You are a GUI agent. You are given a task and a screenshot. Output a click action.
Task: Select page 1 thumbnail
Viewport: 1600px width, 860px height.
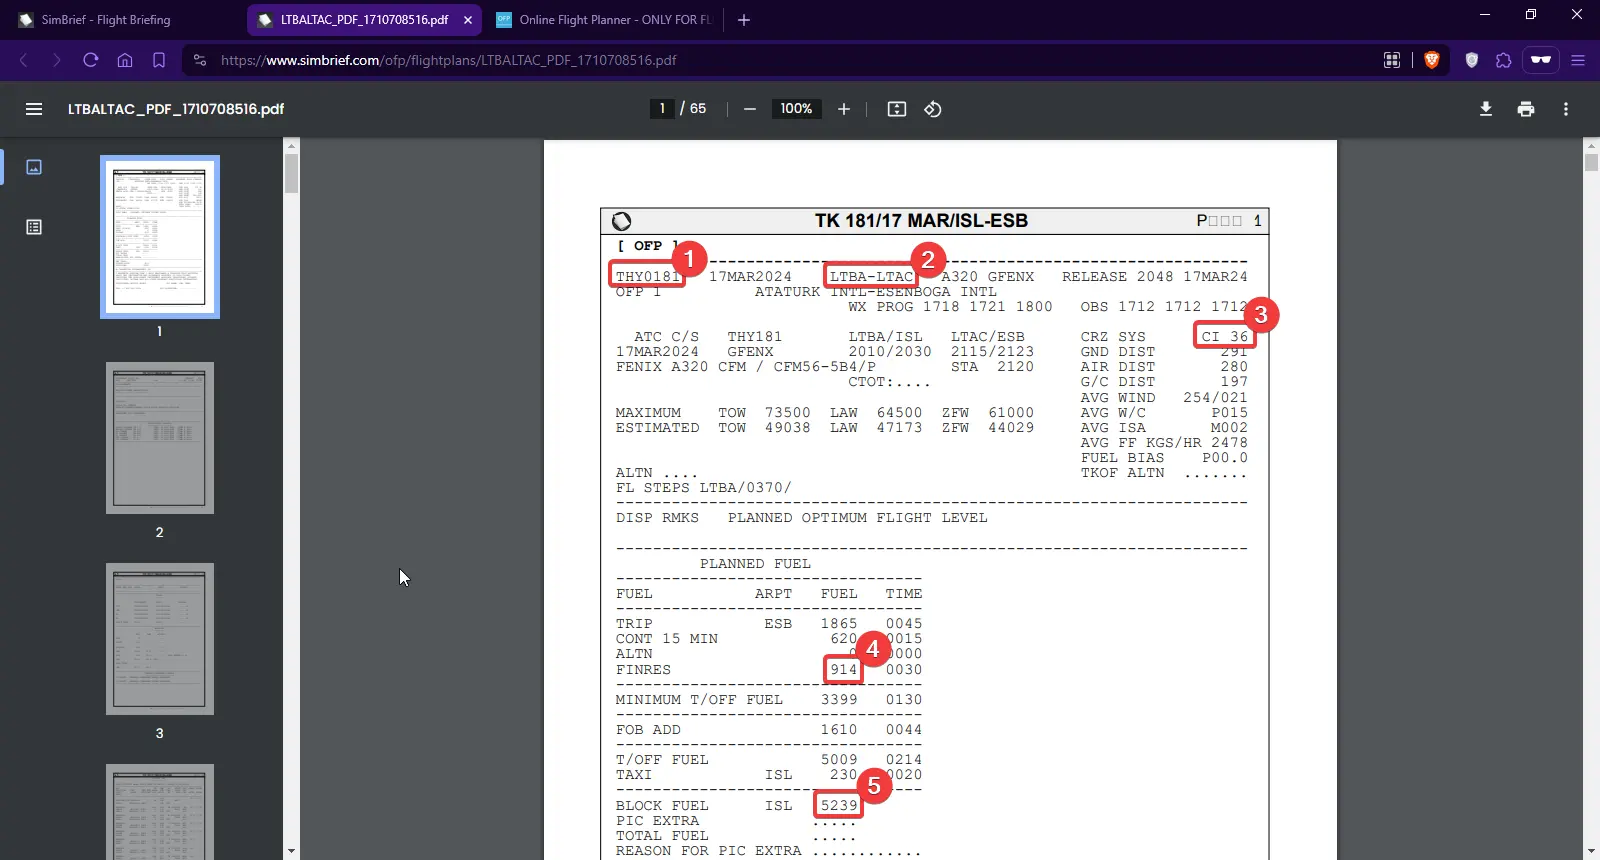pos(160,237)
